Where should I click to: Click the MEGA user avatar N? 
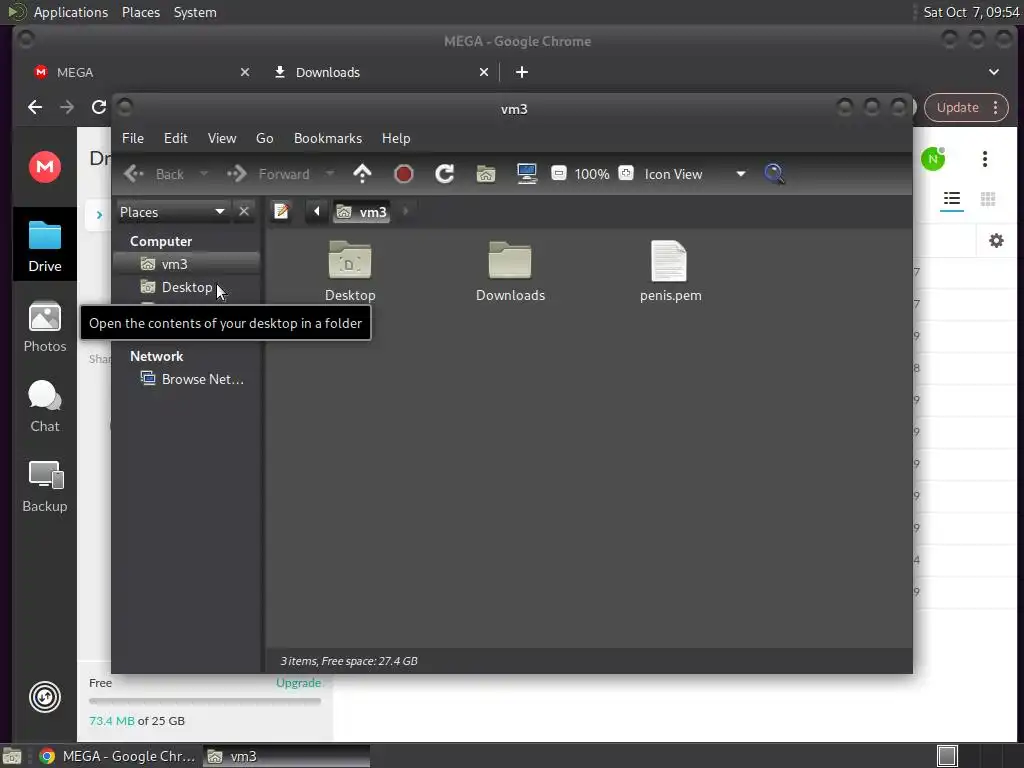point(933,159)
